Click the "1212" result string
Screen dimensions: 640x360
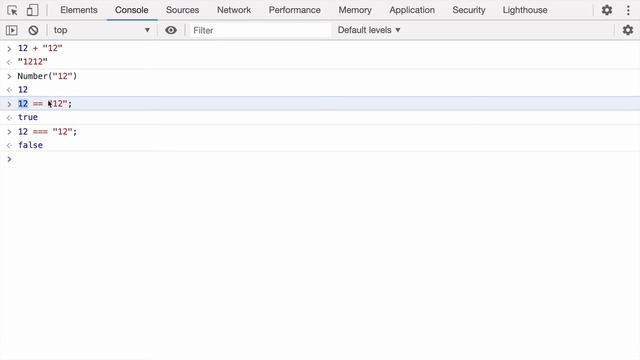[33, 62]
